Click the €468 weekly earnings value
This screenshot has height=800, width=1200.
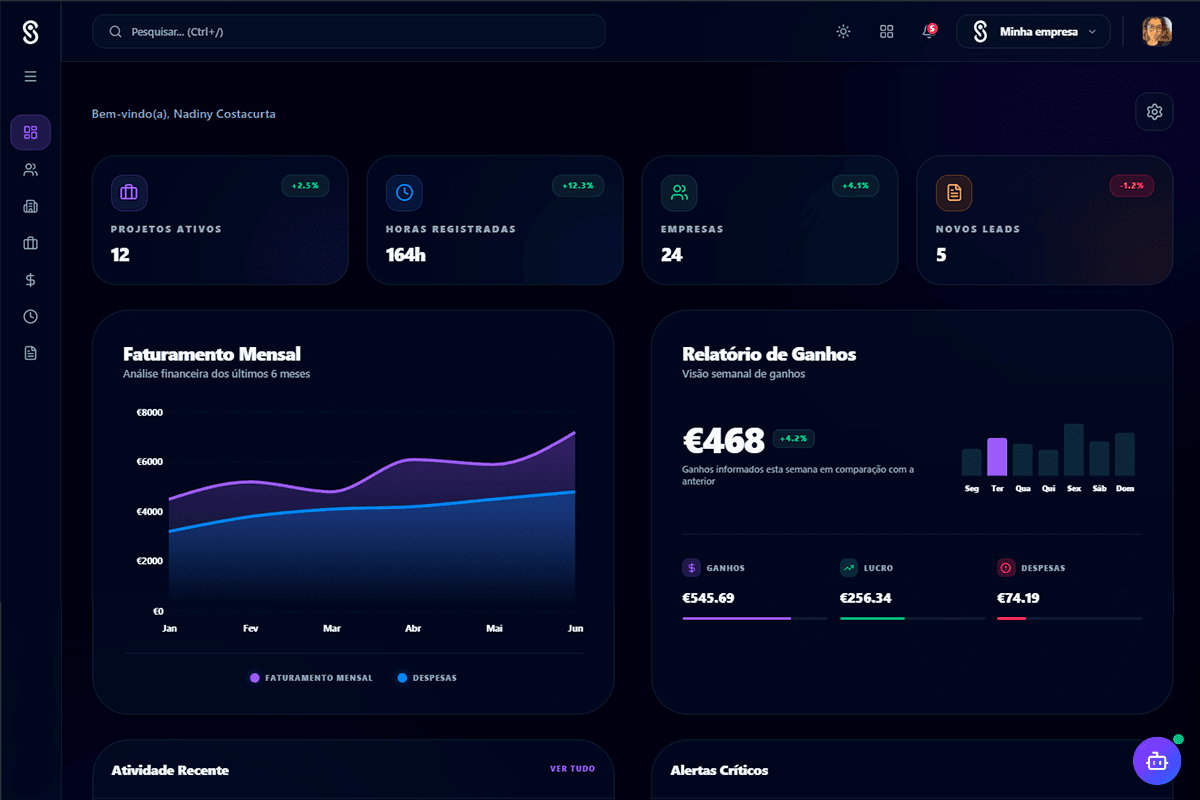(x=723, y=440)
